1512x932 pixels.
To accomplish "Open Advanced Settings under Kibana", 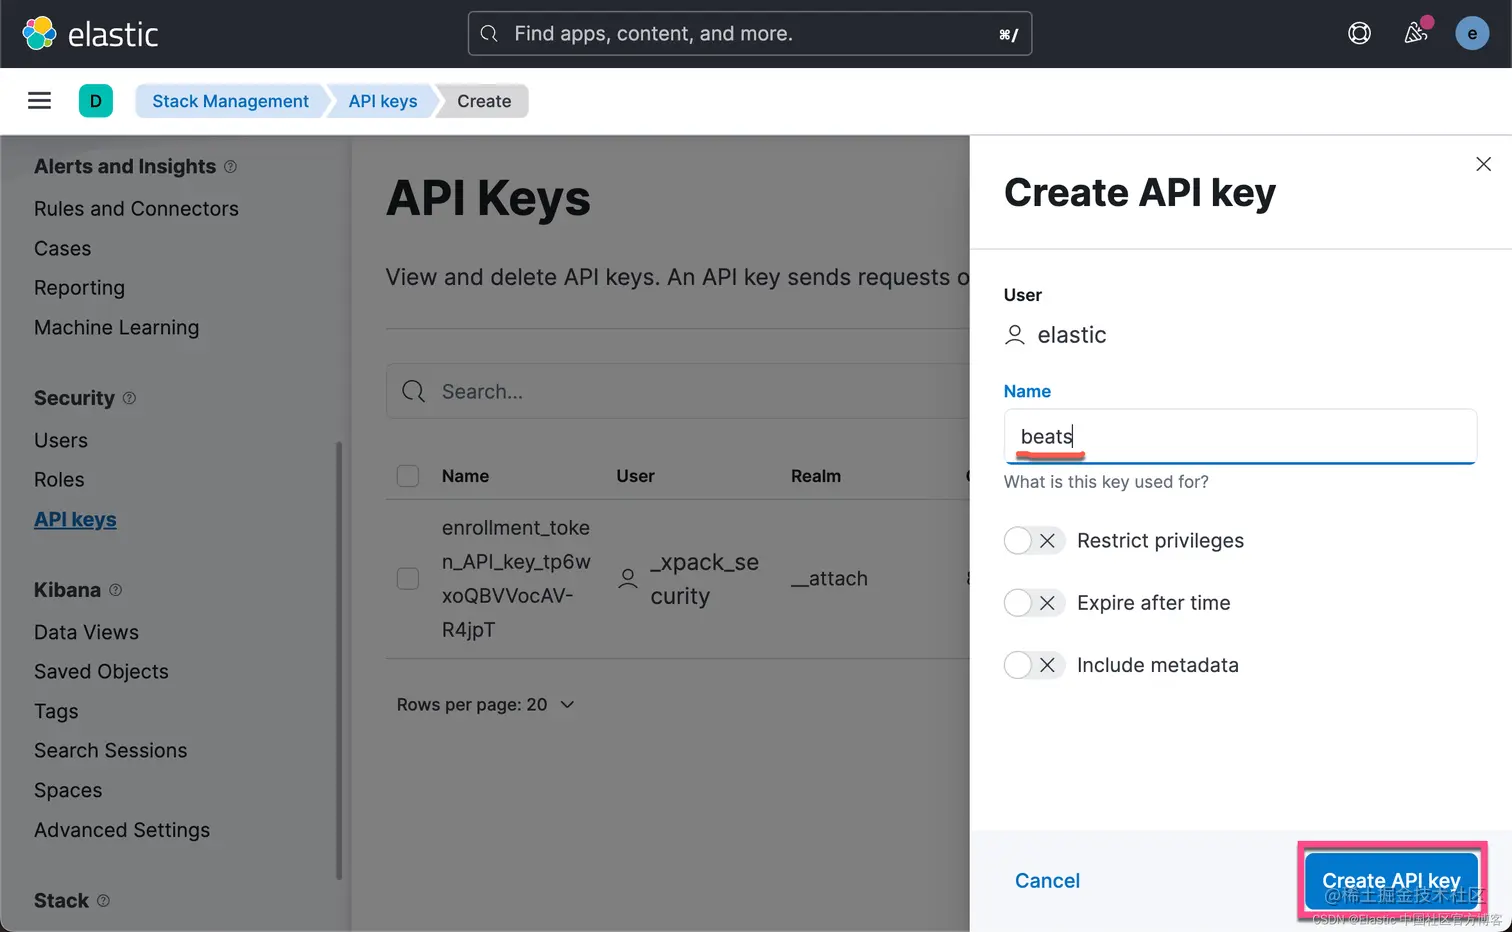I will point(122,831).
